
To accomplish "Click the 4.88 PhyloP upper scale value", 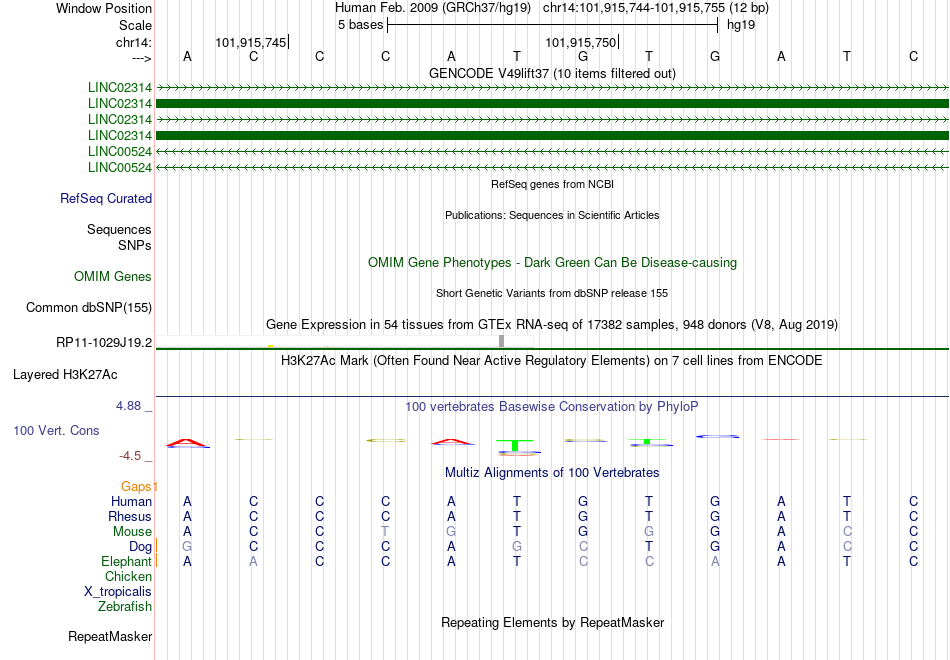I will (x=128, y=406).
